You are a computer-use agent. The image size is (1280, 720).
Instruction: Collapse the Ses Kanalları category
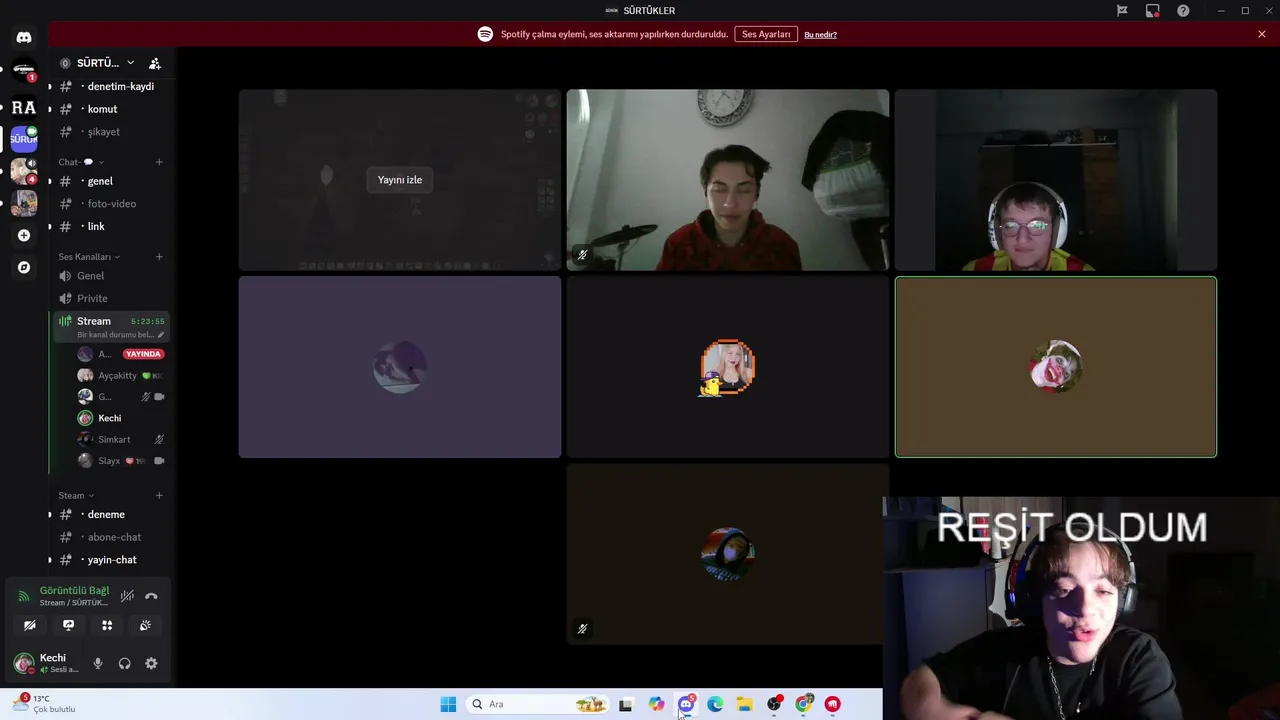[89, 257]
